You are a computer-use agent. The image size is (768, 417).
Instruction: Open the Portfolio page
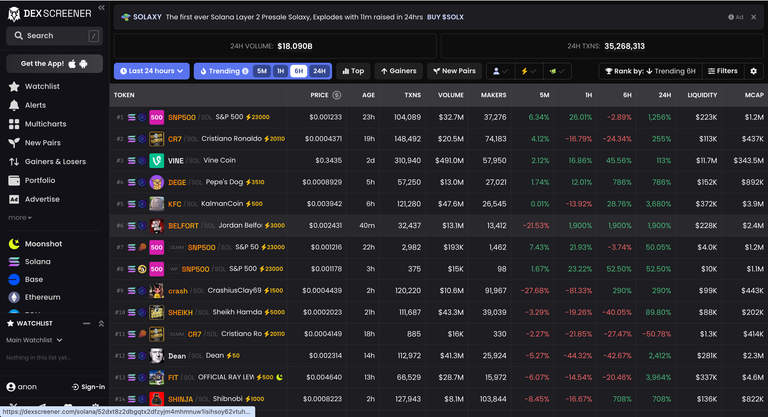(32, 180)
